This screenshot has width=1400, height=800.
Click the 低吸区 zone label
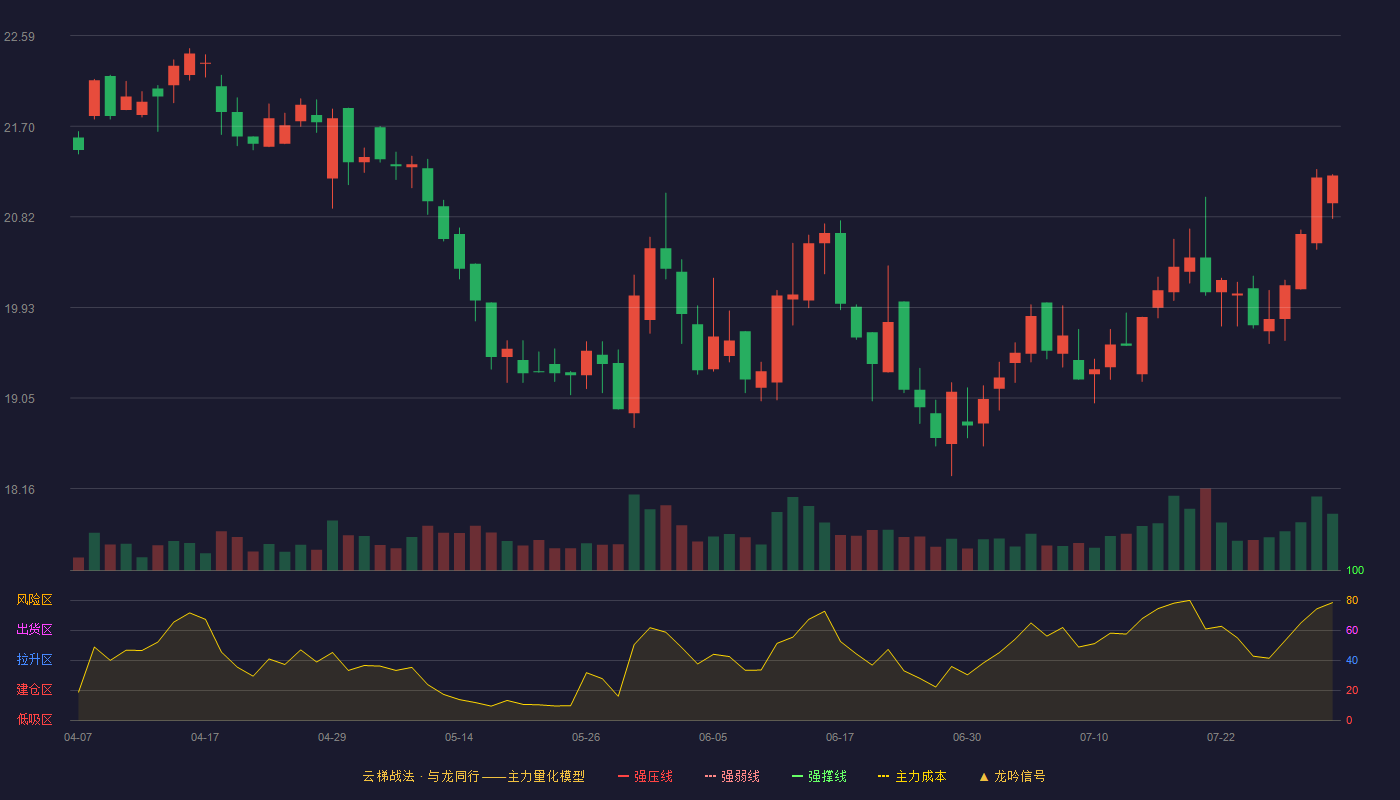tap(34, 720)
